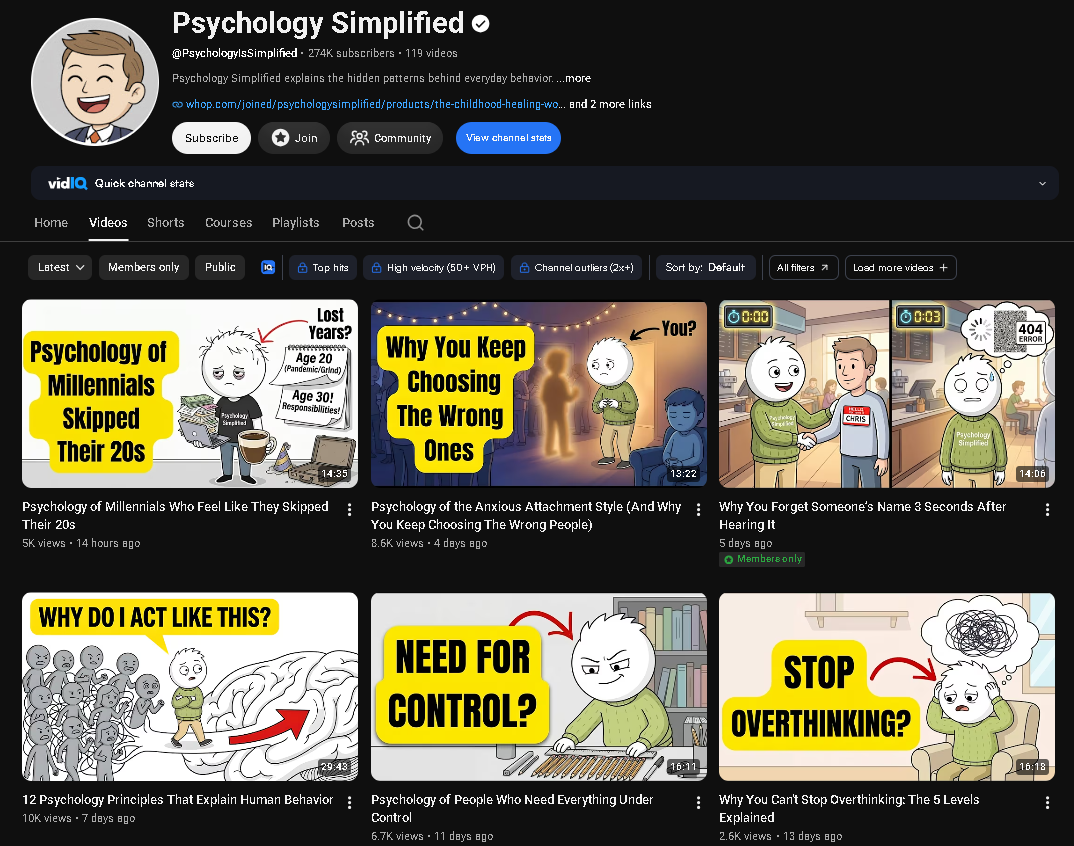Click the Psychology Simplified channel name heading
1074x846 pixels.
coord(318,23)
